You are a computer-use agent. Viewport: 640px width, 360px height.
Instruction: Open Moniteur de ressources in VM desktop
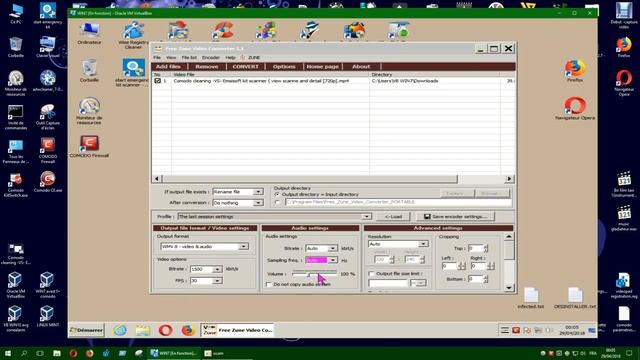point(89,110)
